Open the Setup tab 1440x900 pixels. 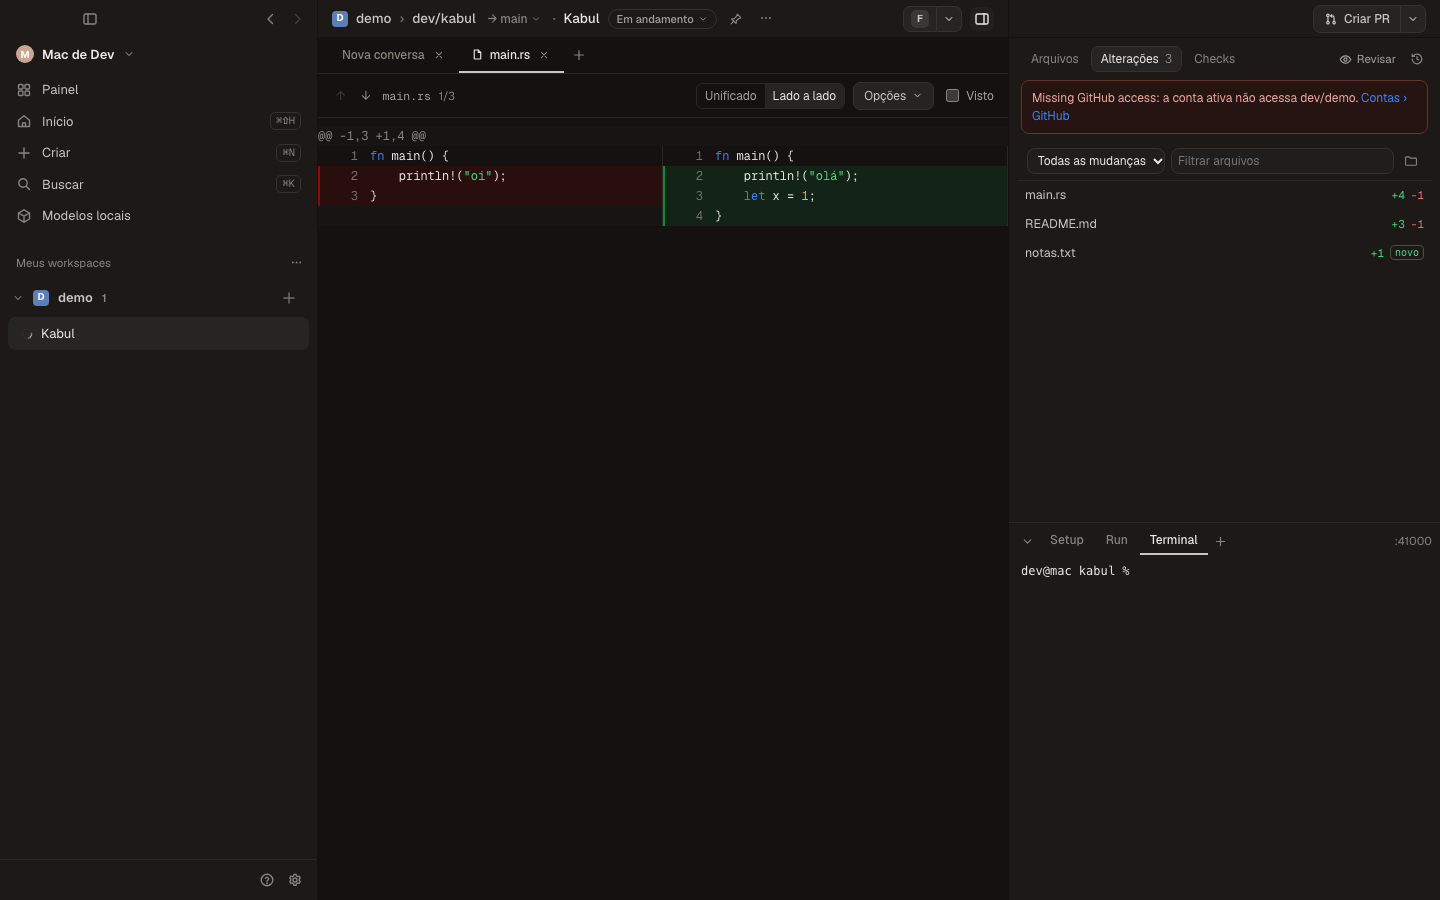point(1067,540)
